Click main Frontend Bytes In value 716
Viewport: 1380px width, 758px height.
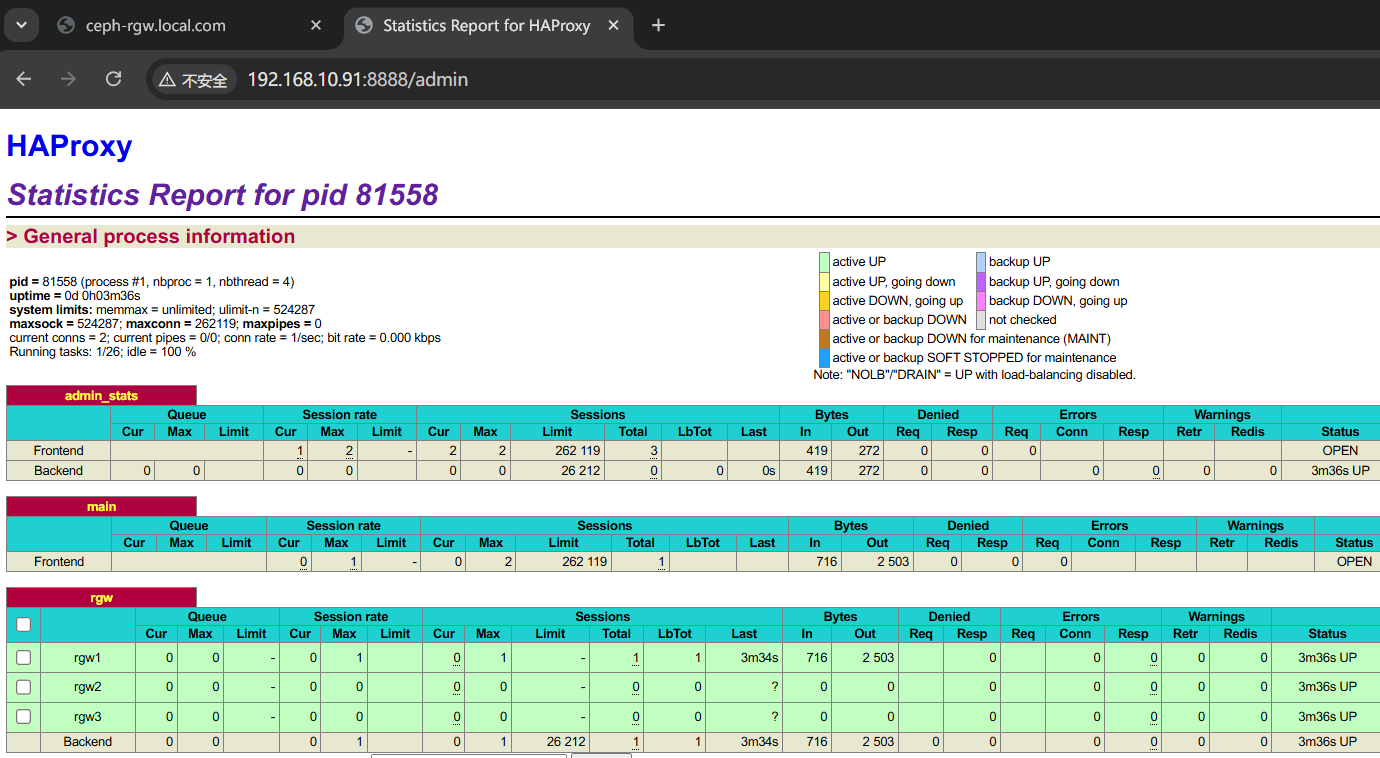click(825, 562)
